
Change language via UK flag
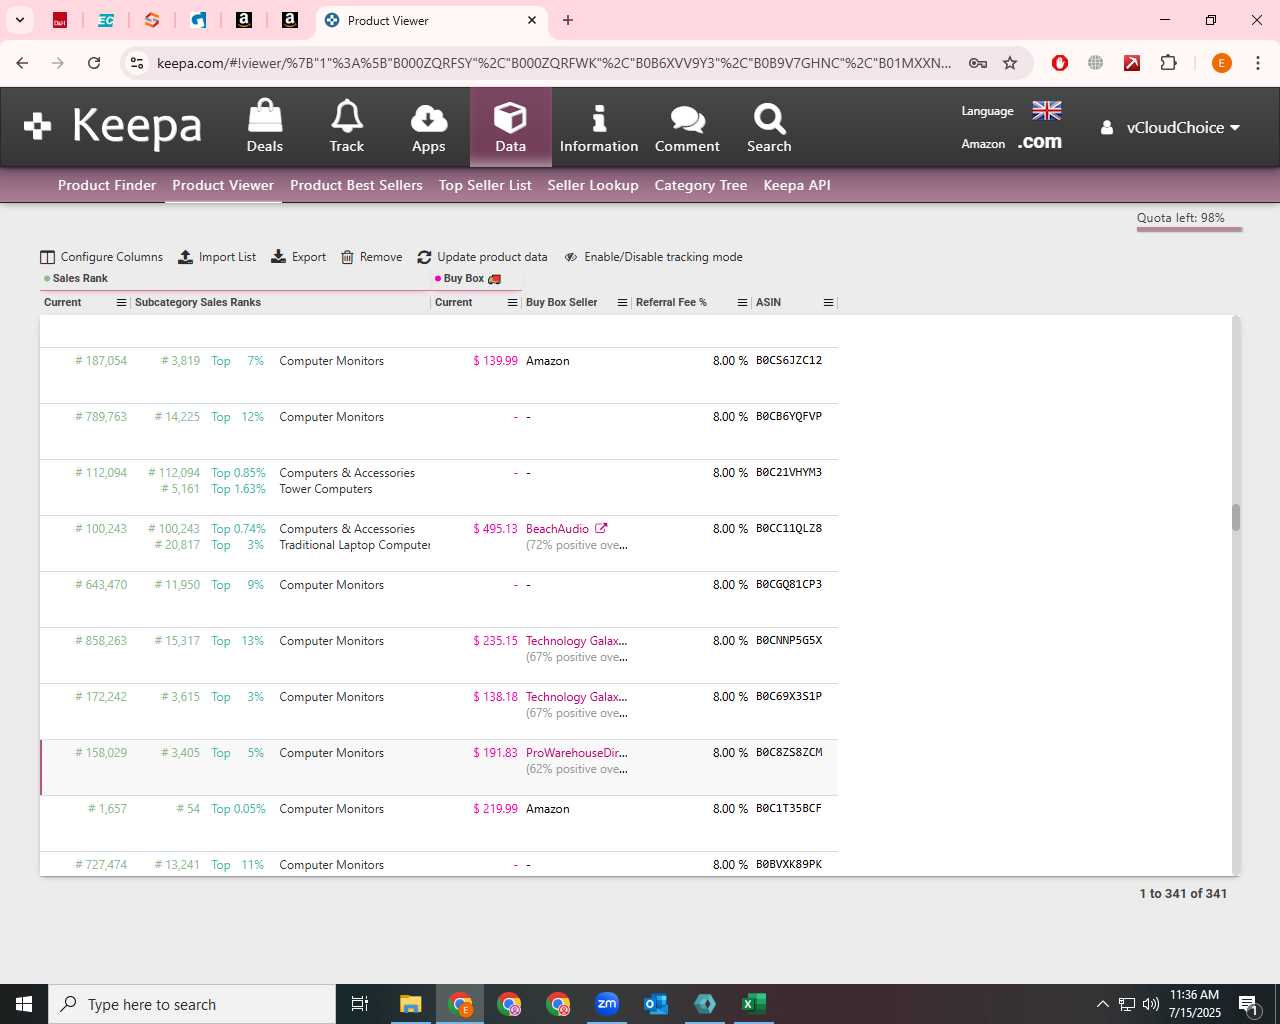tap(1047, 110)
